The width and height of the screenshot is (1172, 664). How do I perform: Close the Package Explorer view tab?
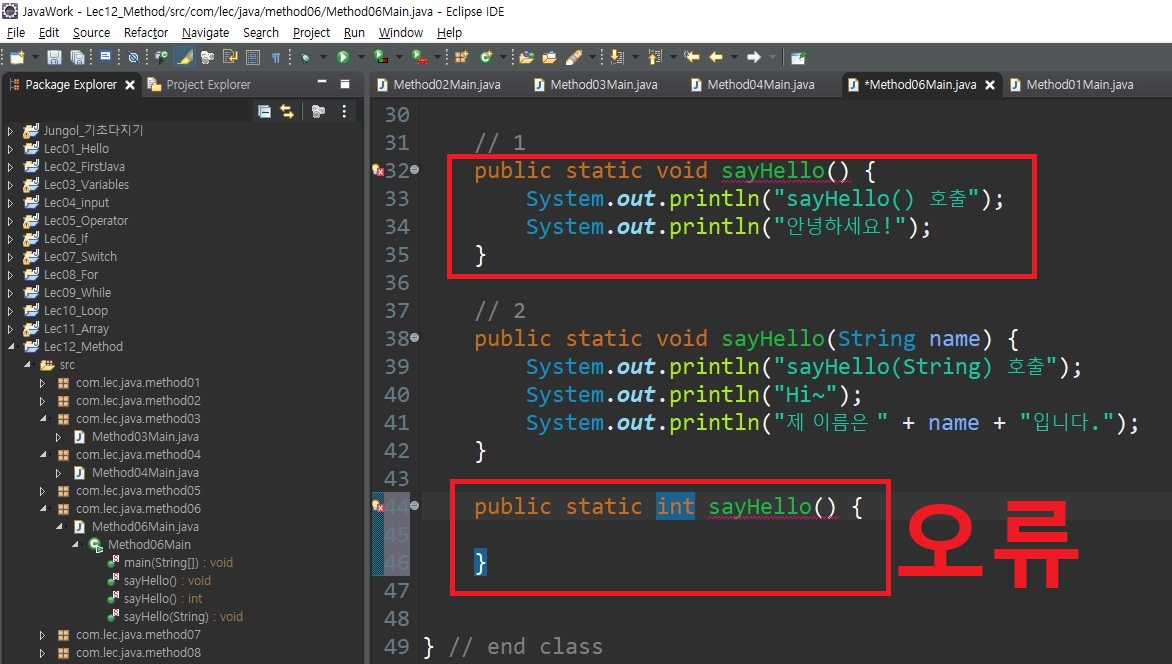(129, 85)
